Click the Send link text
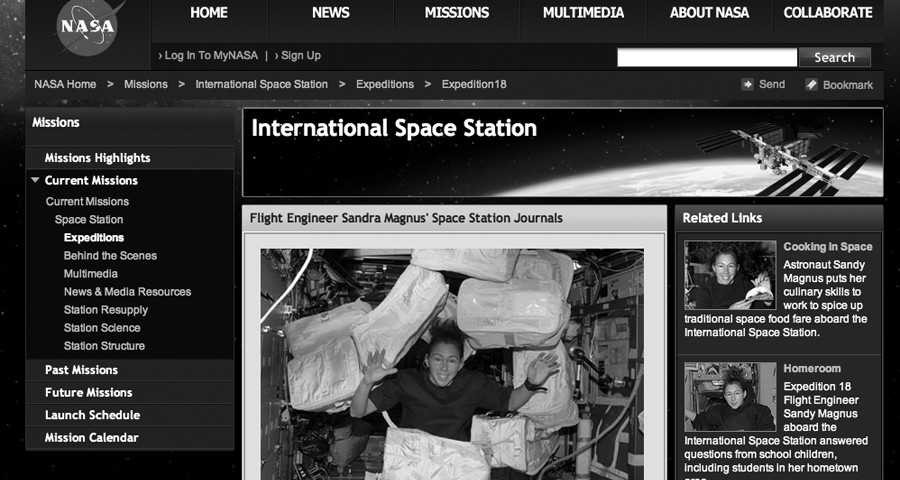900x480 pixels. [x=771, y=84]
